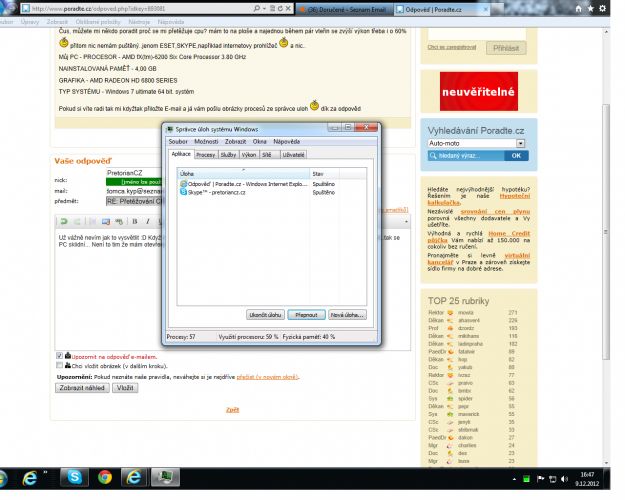Click the Vložit submit button

pos(125,388)
